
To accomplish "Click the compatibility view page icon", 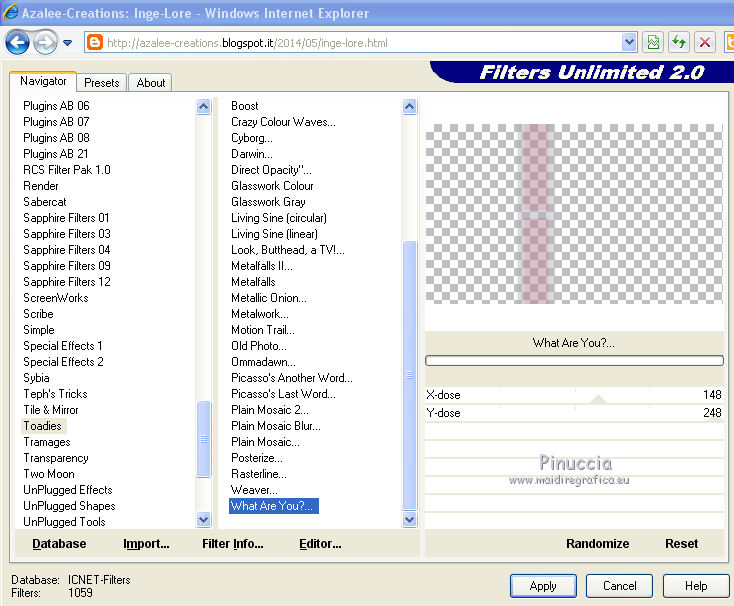I will (653, 43).
